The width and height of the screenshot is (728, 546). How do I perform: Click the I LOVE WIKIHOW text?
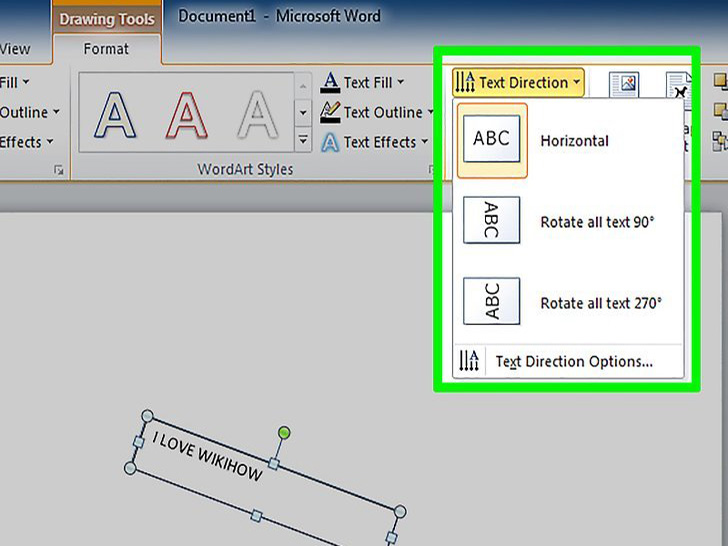[x=207, y=456]
